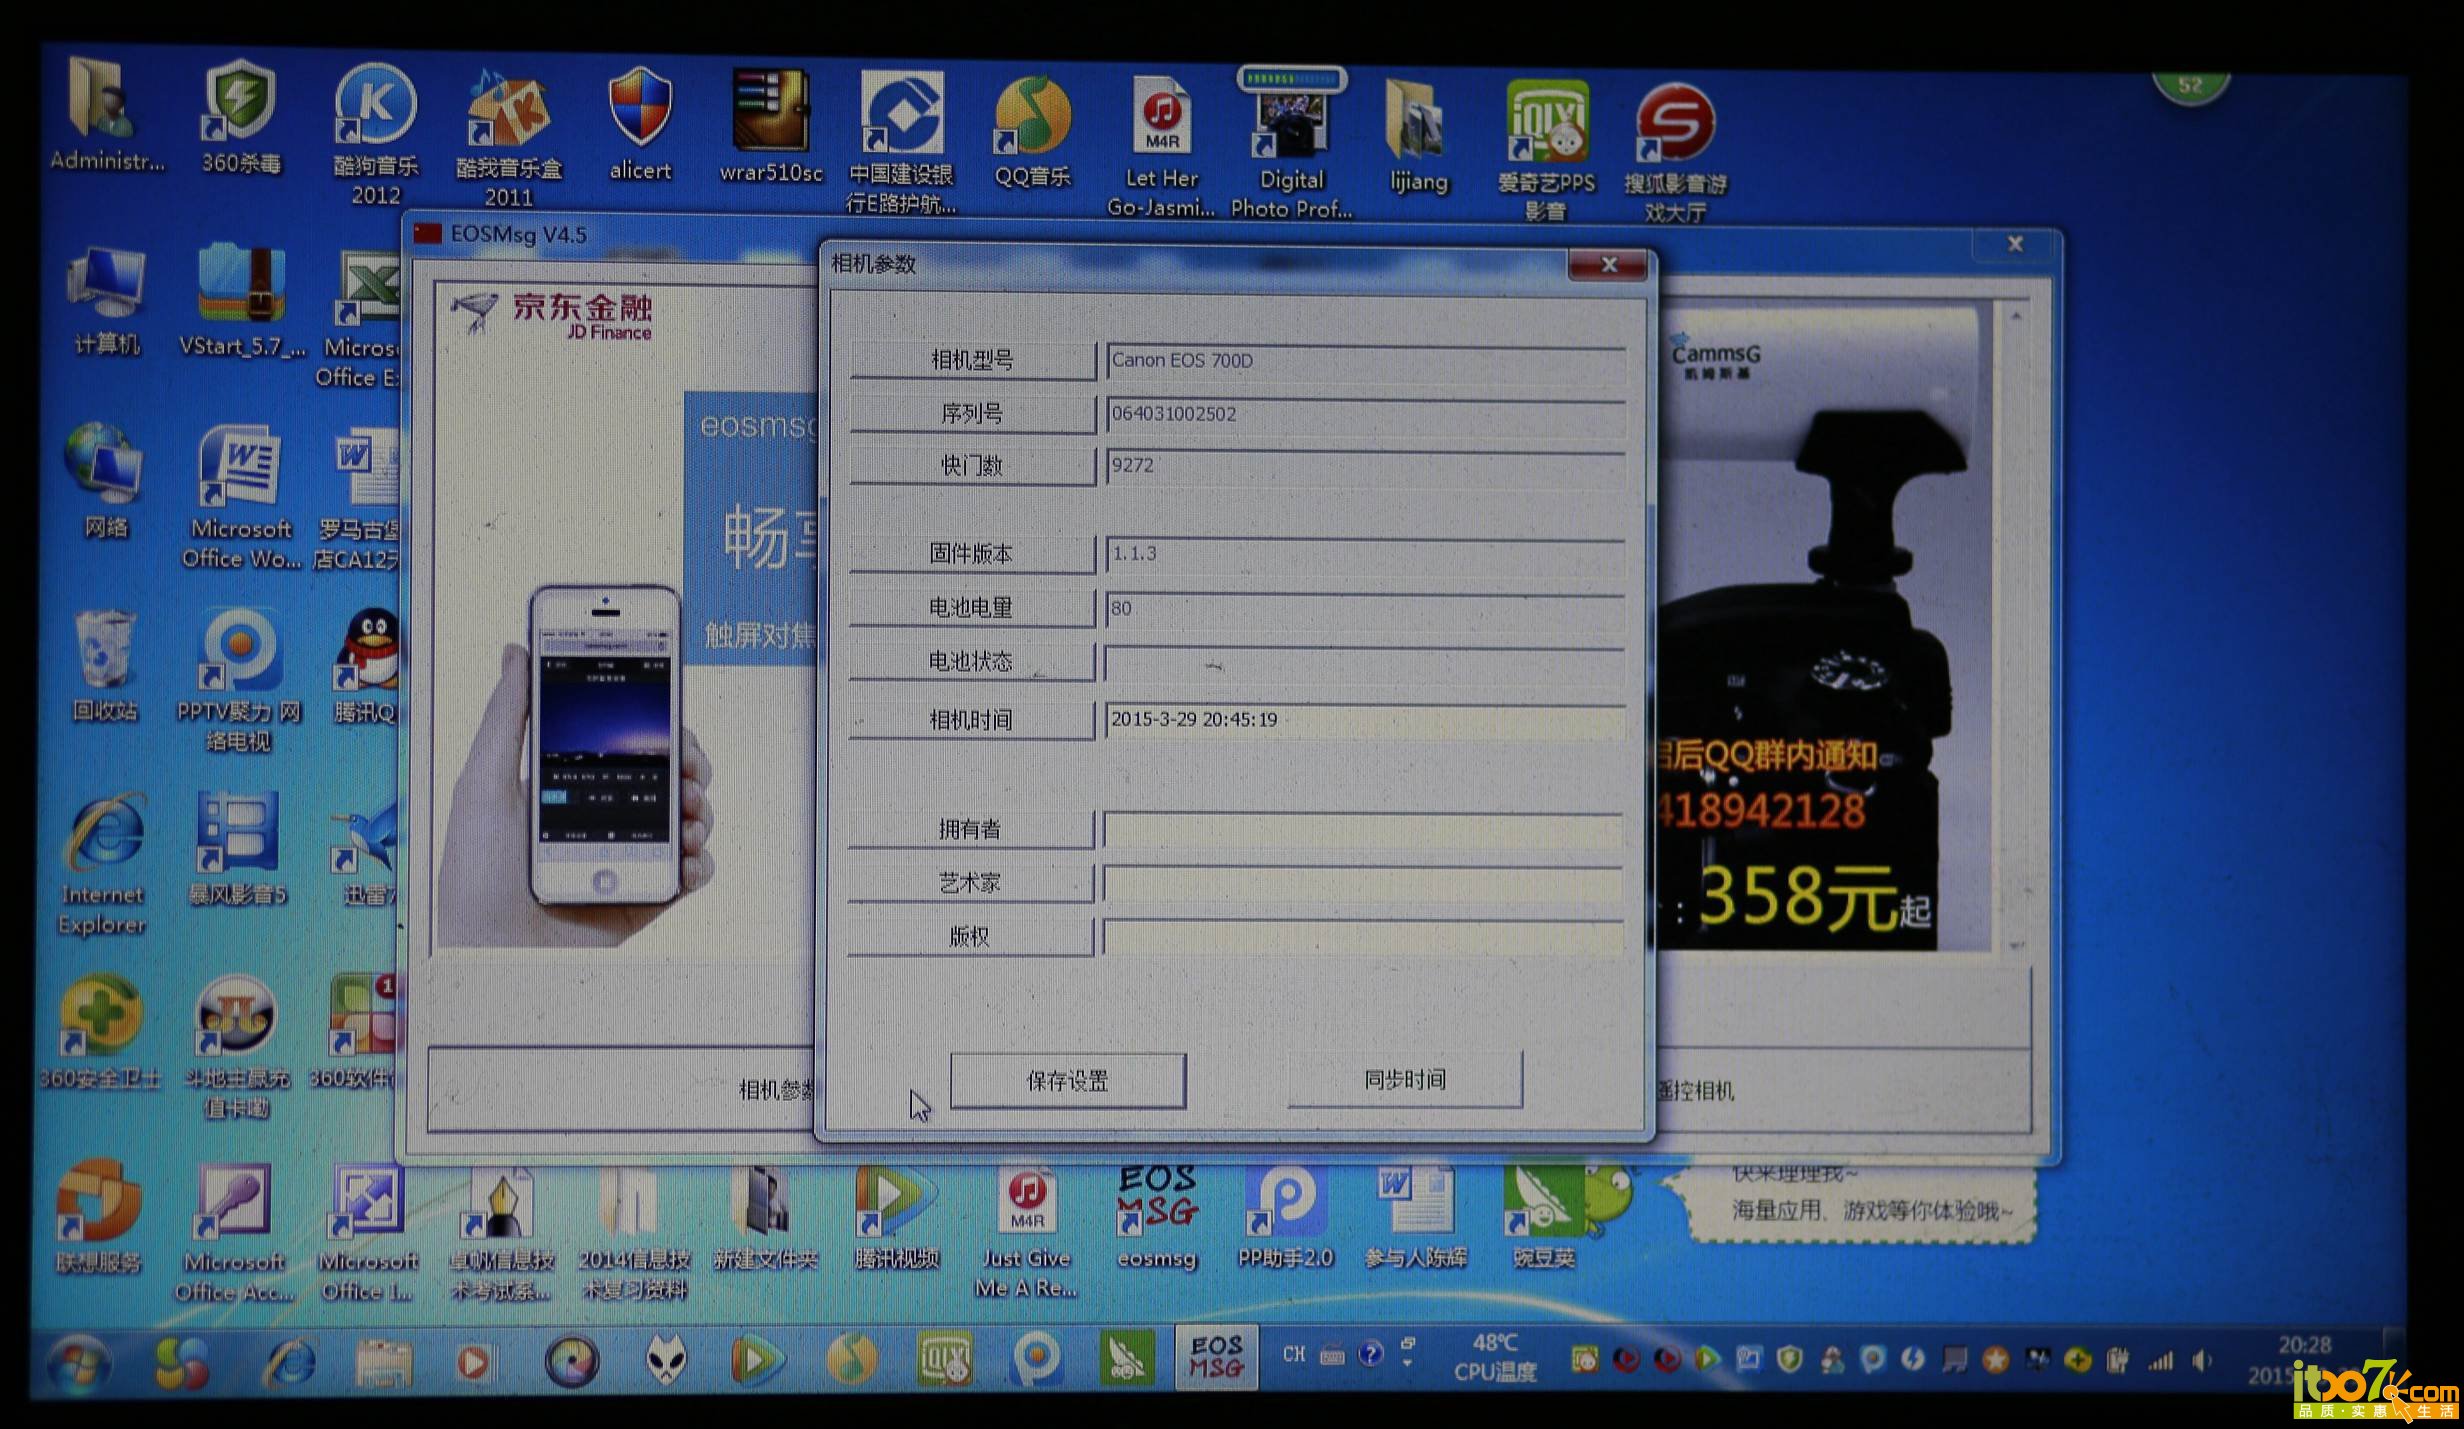Open 酷我音乐盒 2011 desktop icon

[509, 137]
